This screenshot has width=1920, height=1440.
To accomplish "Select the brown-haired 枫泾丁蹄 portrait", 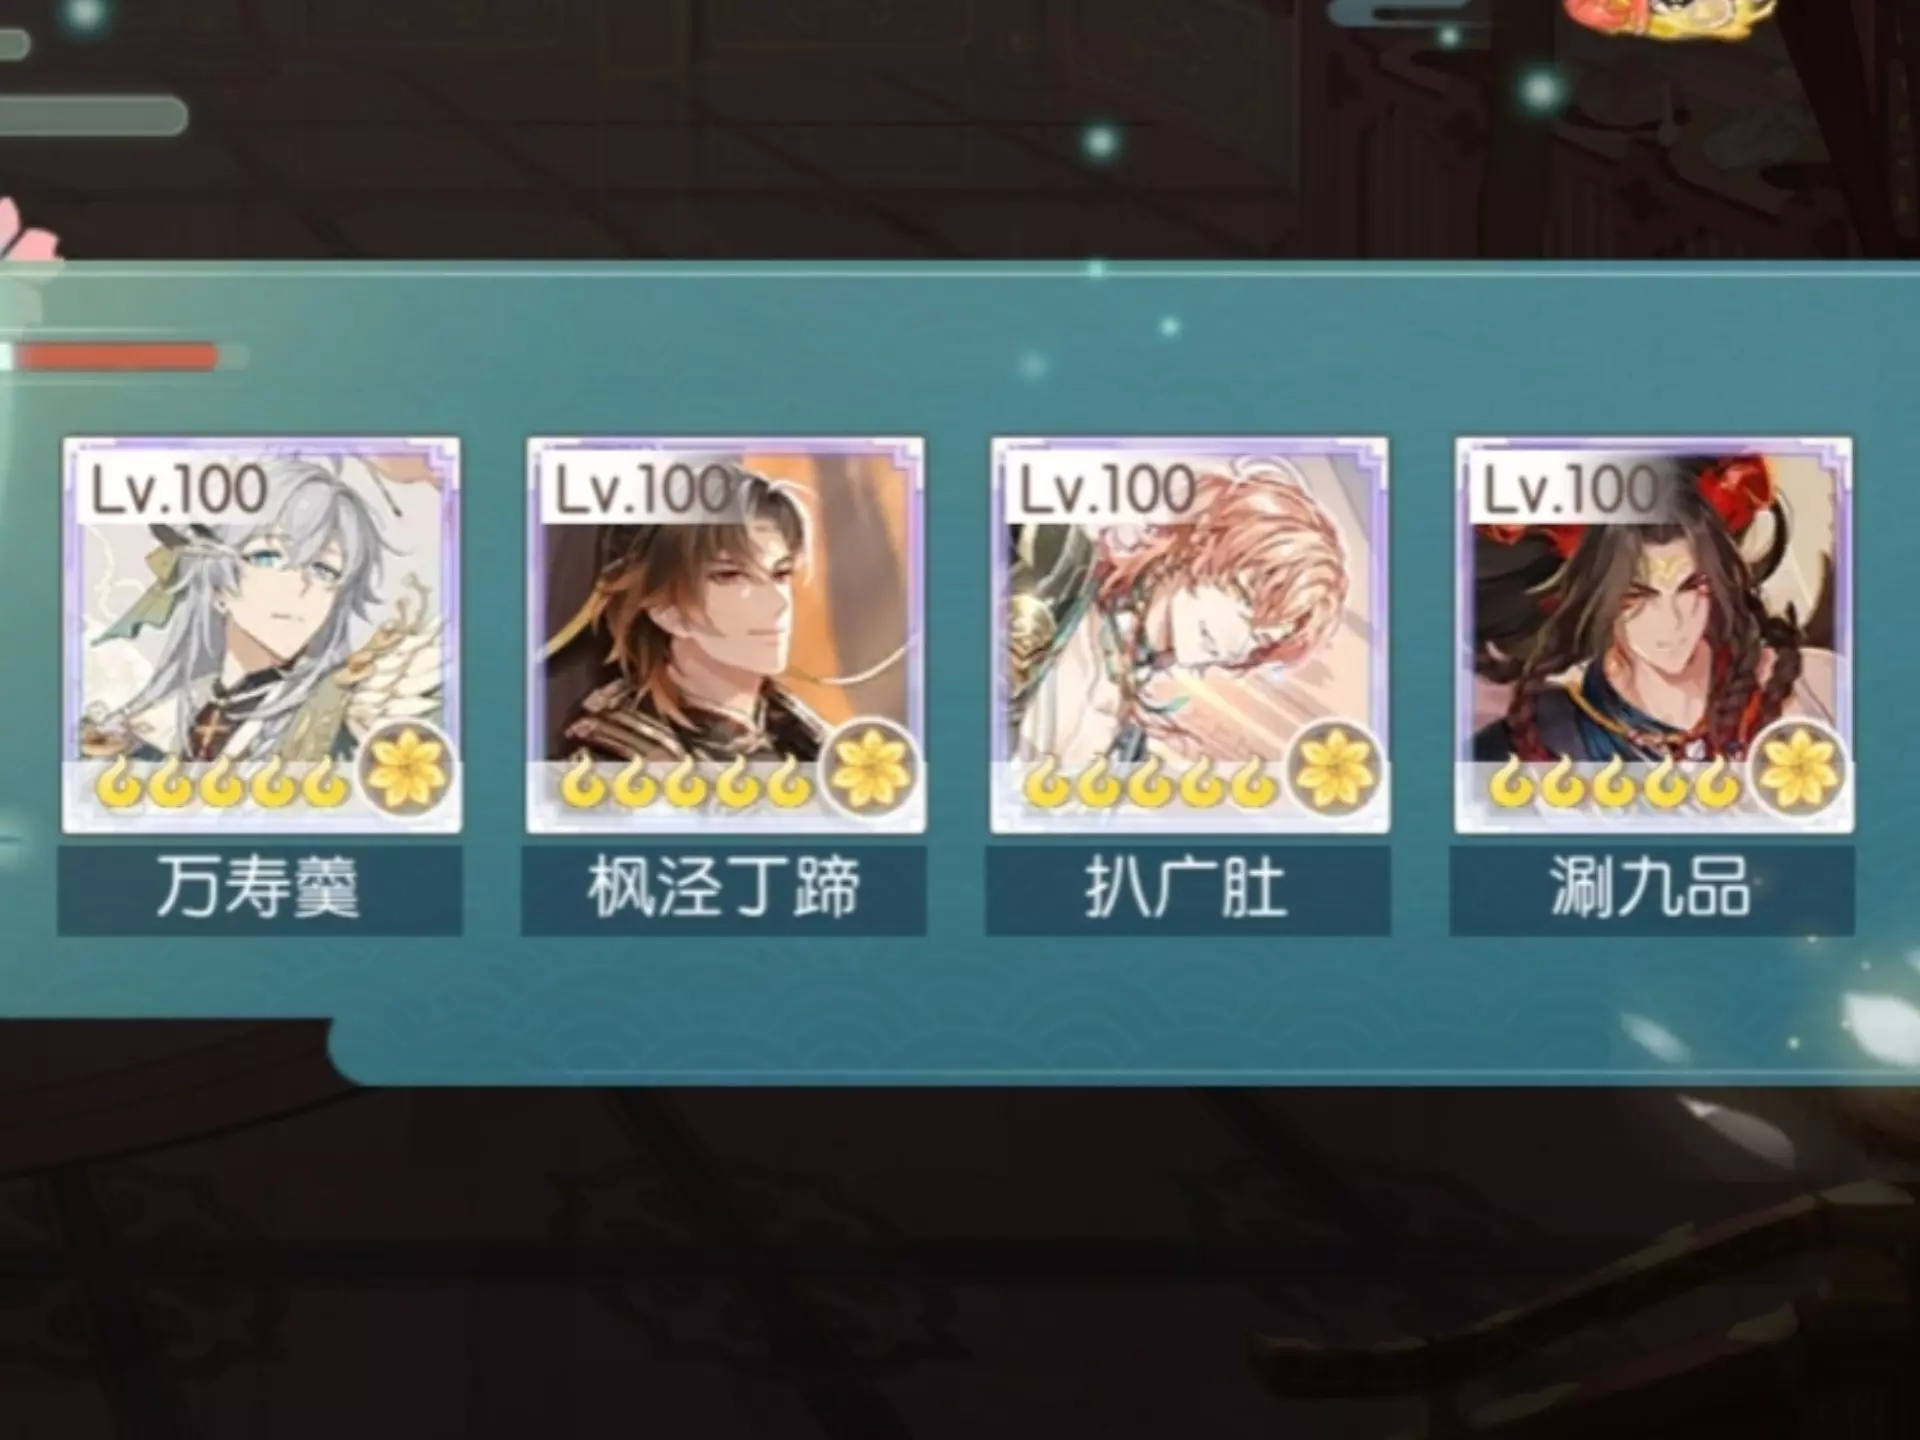I will 725,634.
